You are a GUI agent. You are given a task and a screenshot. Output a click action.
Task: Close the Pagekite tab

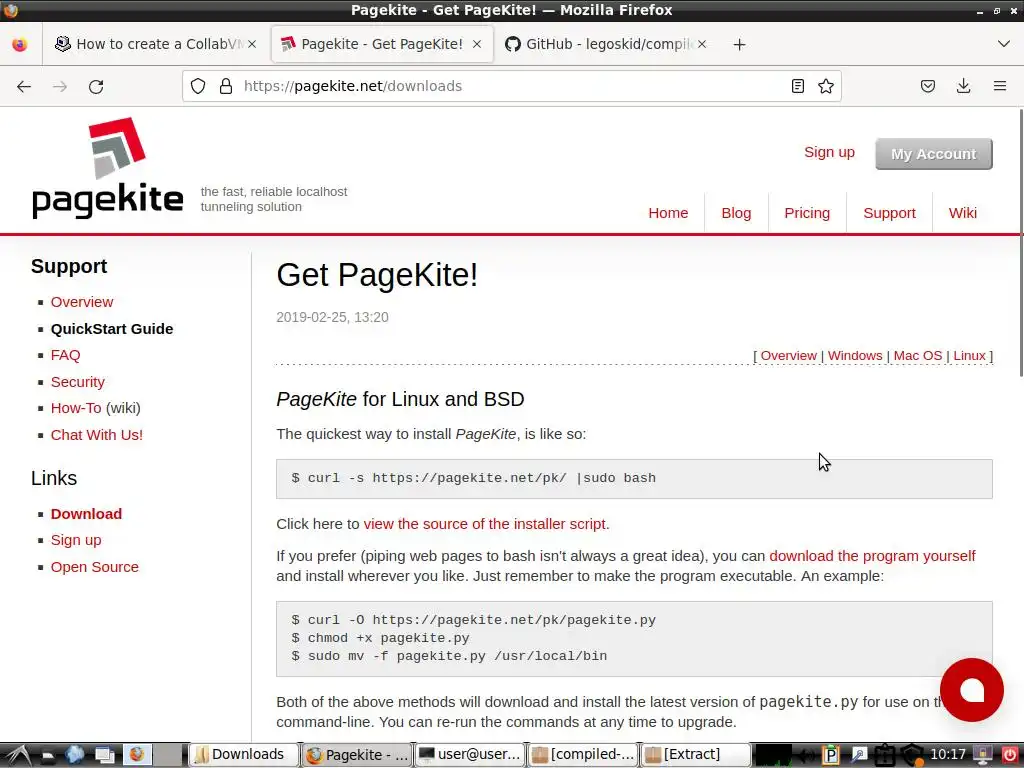(477, 44)
